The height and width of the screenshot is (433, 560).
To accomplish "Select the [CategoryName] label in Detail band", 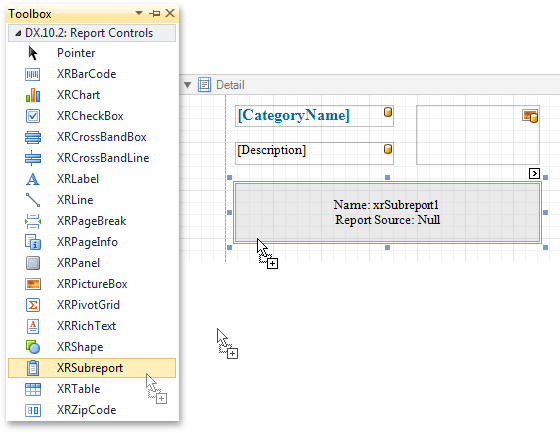I will (314, 116).
